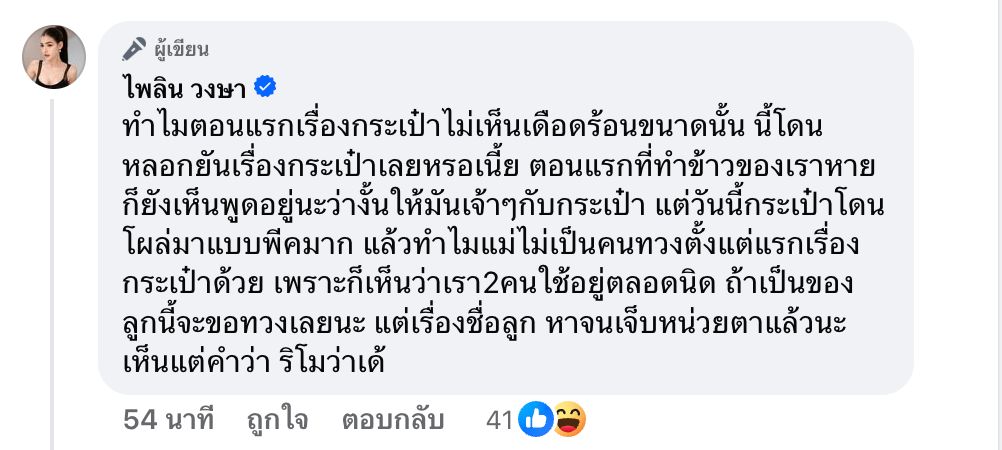1002x450 pixels.
Task: Open the 41 reactions count
Action: tap(498, 419)
